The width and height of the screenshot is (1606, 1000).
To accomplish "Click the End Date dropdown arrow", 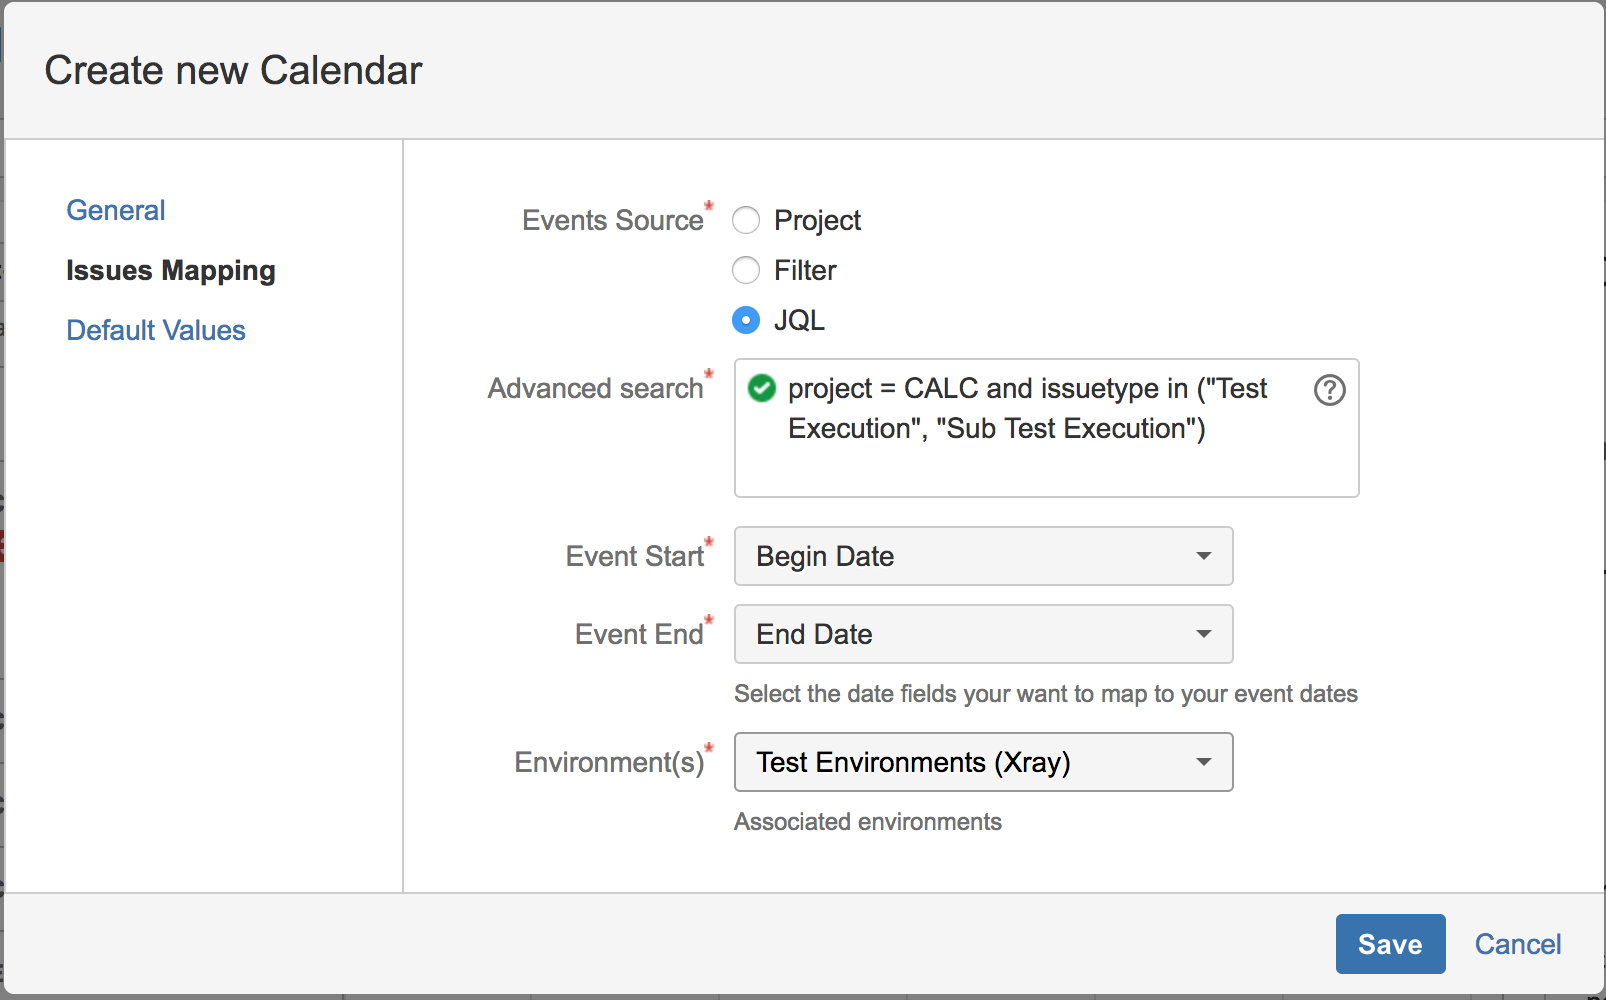I will click(x=1204, y=634).
